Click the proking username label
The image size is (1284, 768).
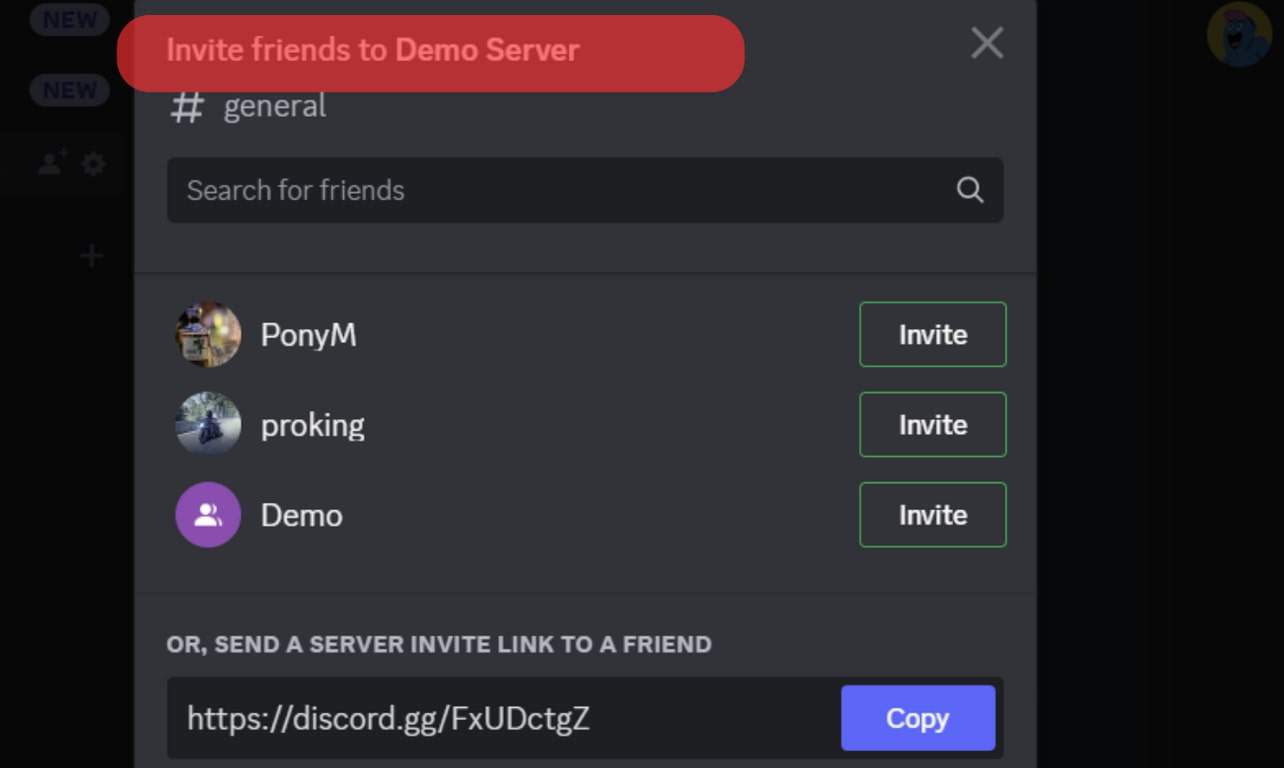click(312, 425)
